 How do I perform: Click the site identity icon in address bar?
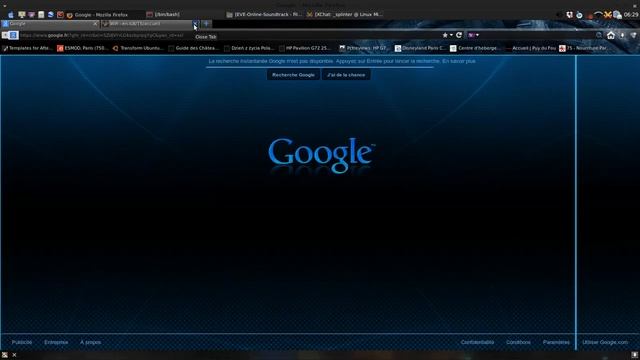click(x=13, y=36)
